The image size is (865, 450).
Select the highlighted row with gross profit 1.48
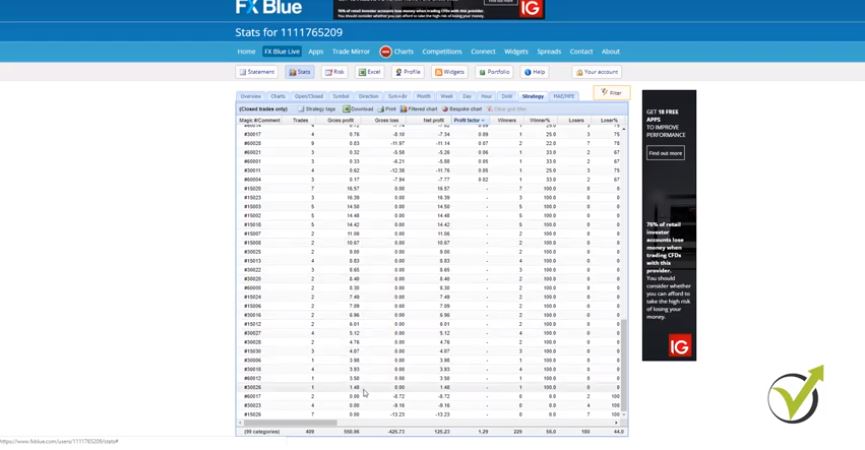430,388
